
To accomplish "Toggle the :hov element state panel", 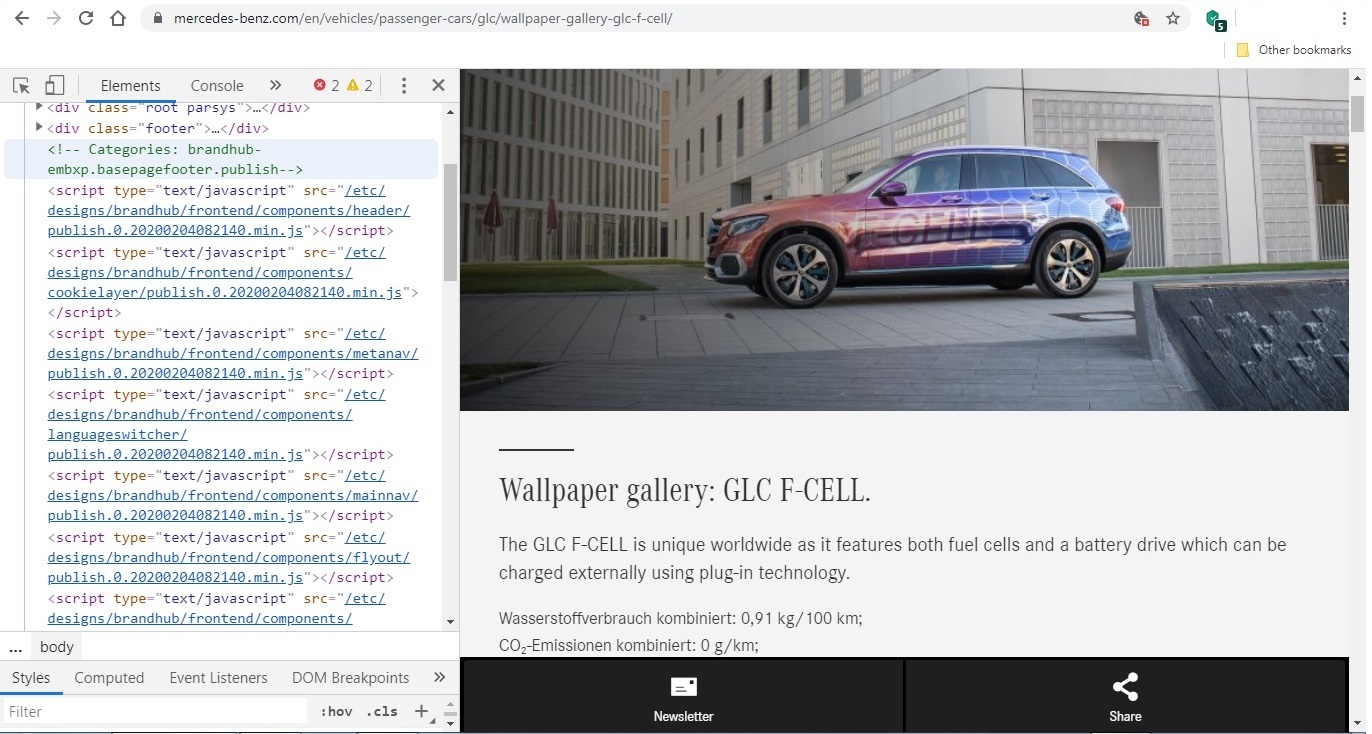I will [337, 712].
